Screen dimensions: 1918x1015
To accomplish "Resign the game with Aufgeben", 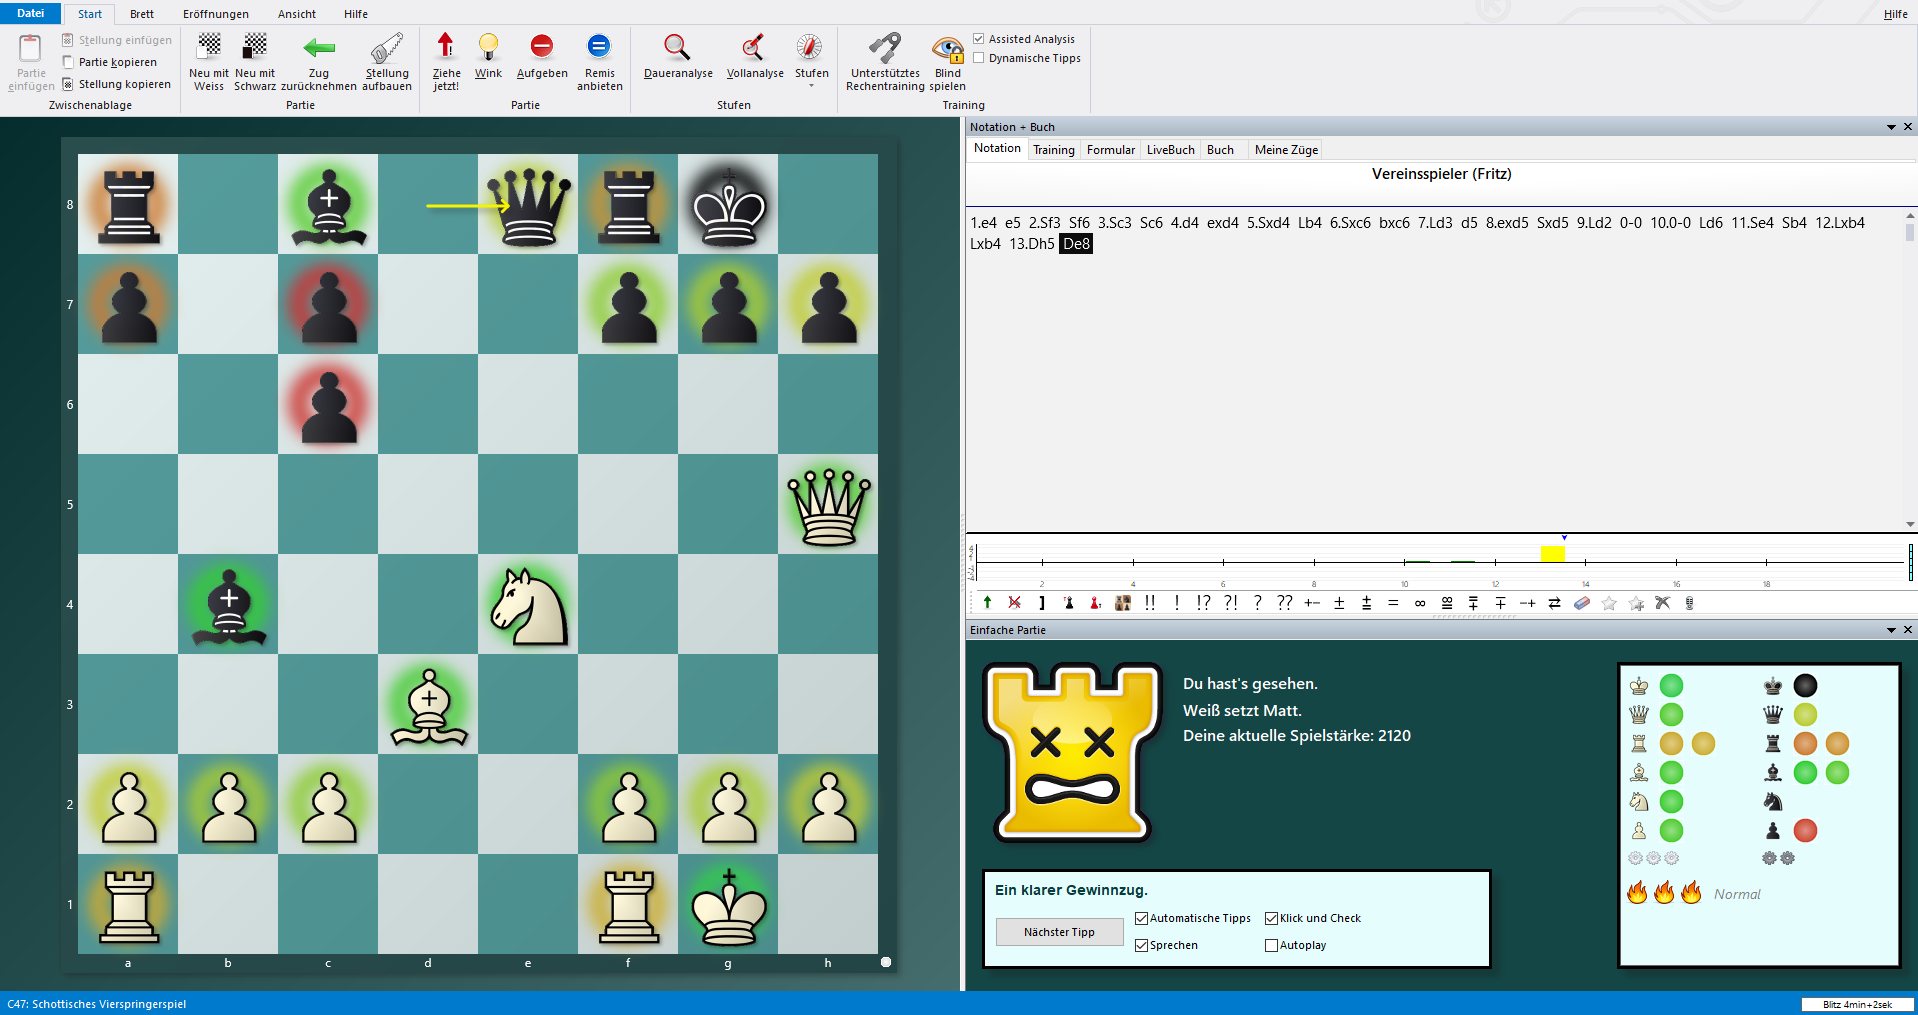I will pyautogui.click(x=542, y=56).
